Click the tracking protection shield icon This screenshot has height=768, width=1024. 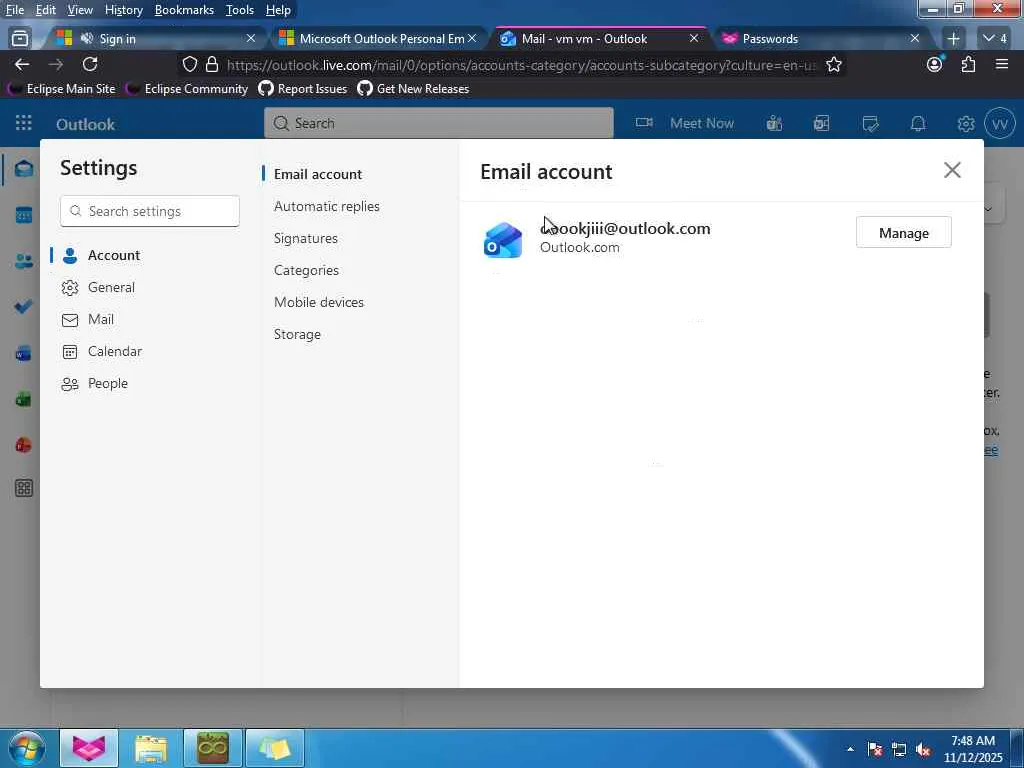189,64
